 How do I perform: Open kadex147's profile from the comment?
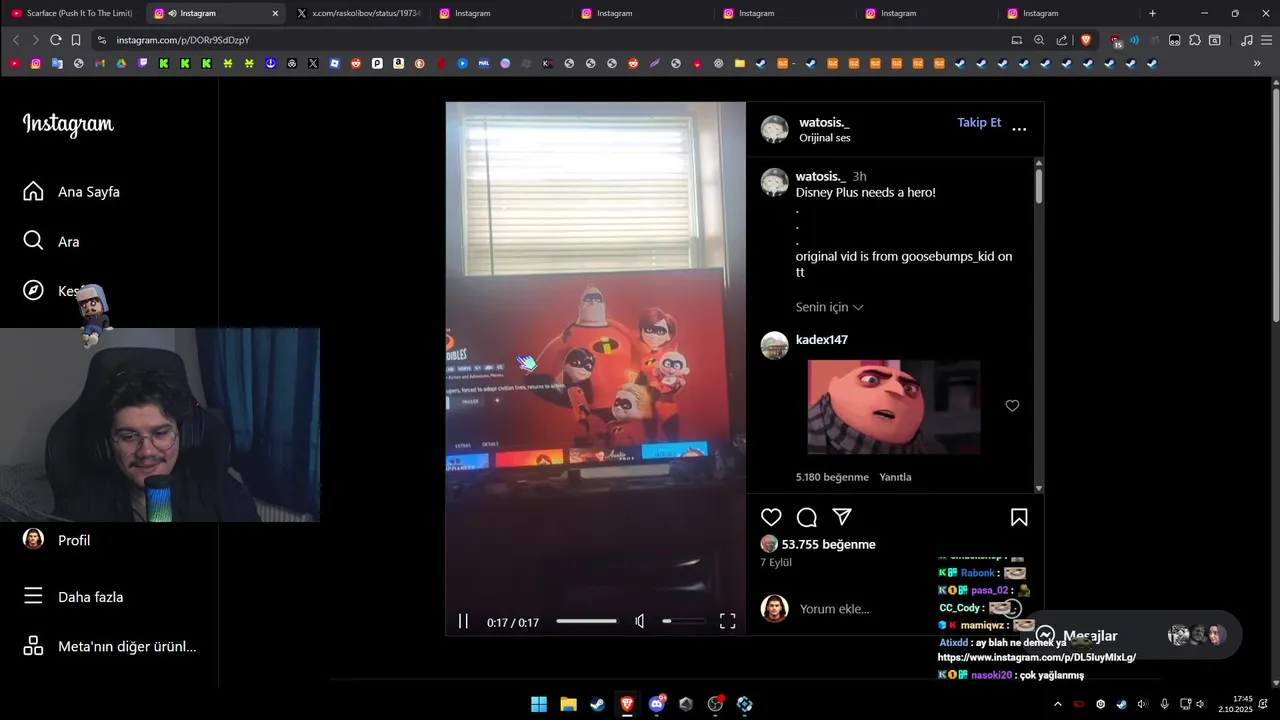click(822, 340)
